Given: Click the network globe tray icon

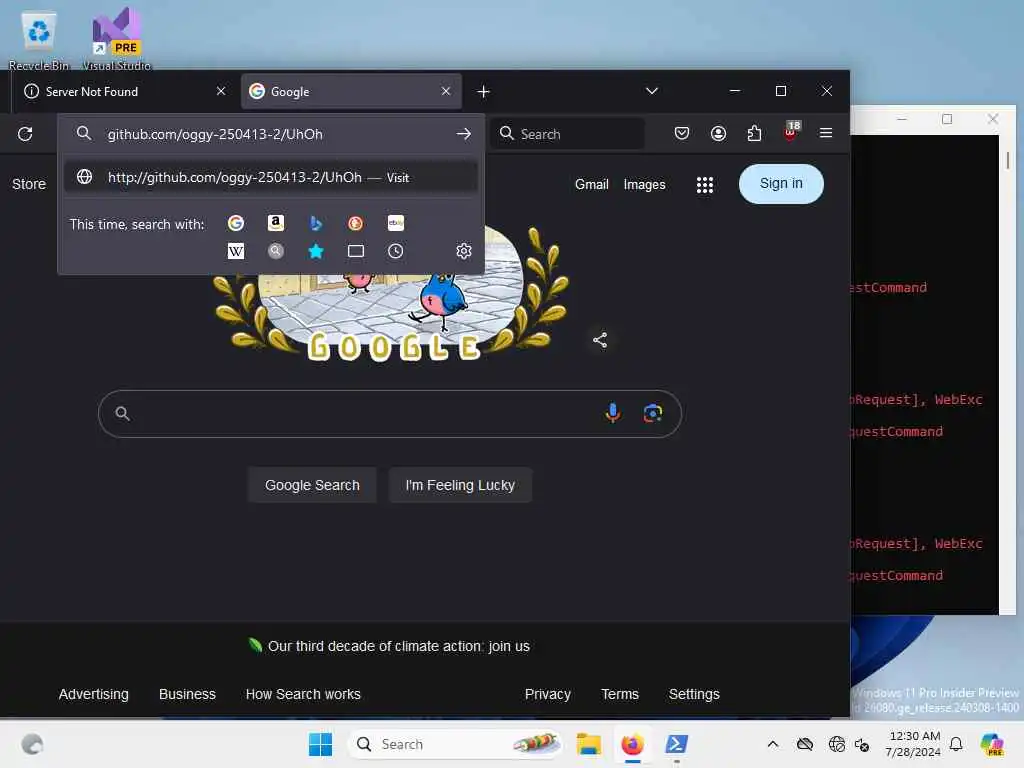Looking at the screenshot, I should 837,744.
